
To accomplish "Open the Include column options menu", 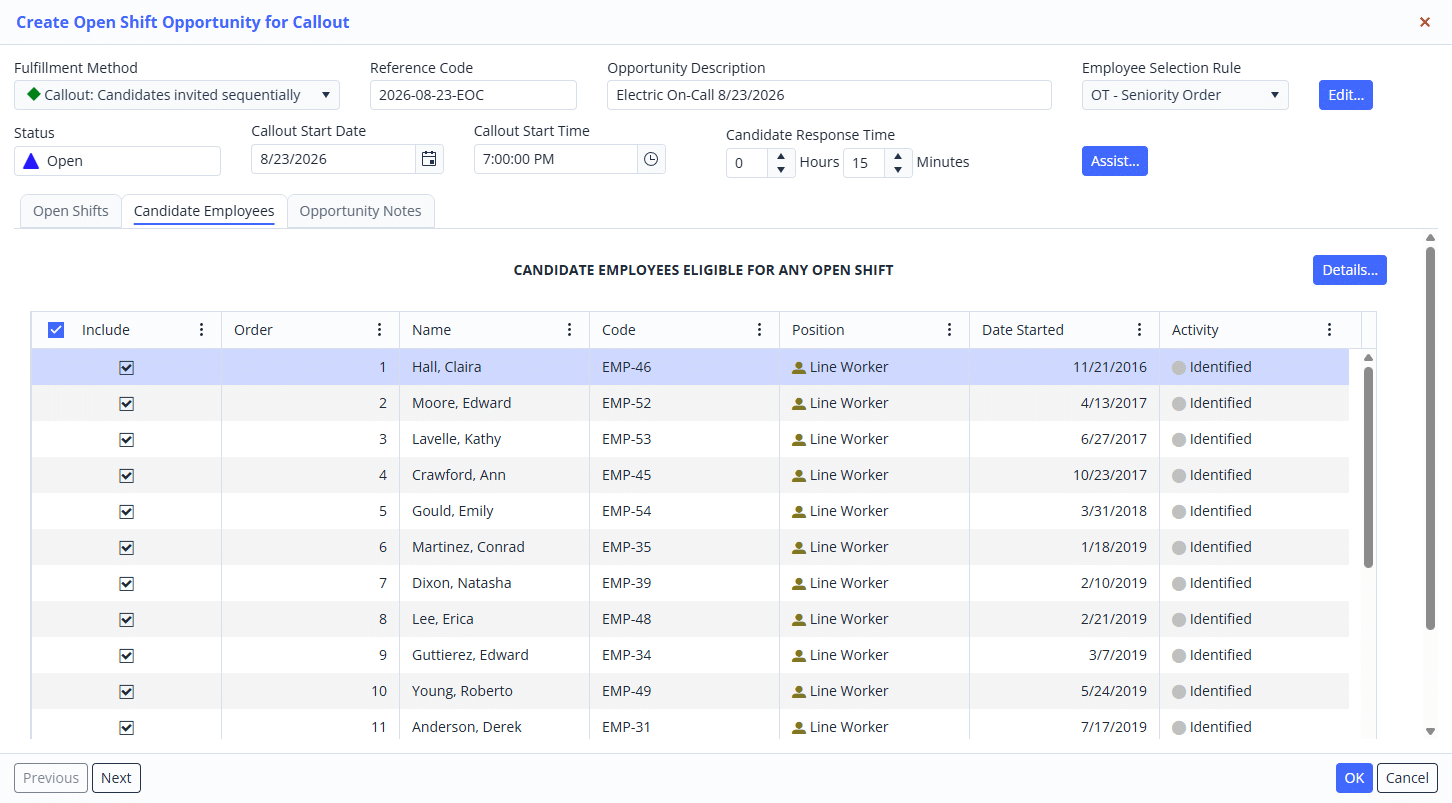I will click(x=202, y=330).
